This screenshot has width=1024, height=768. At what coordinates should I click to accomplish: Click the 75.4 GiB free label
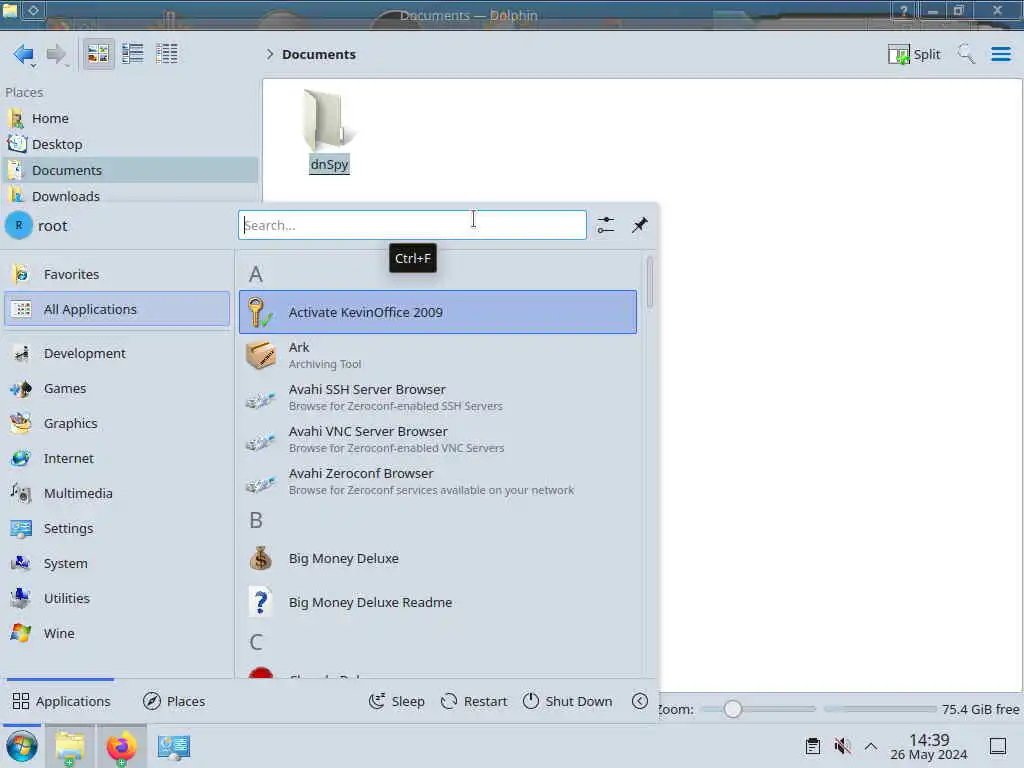click(980, 709)
